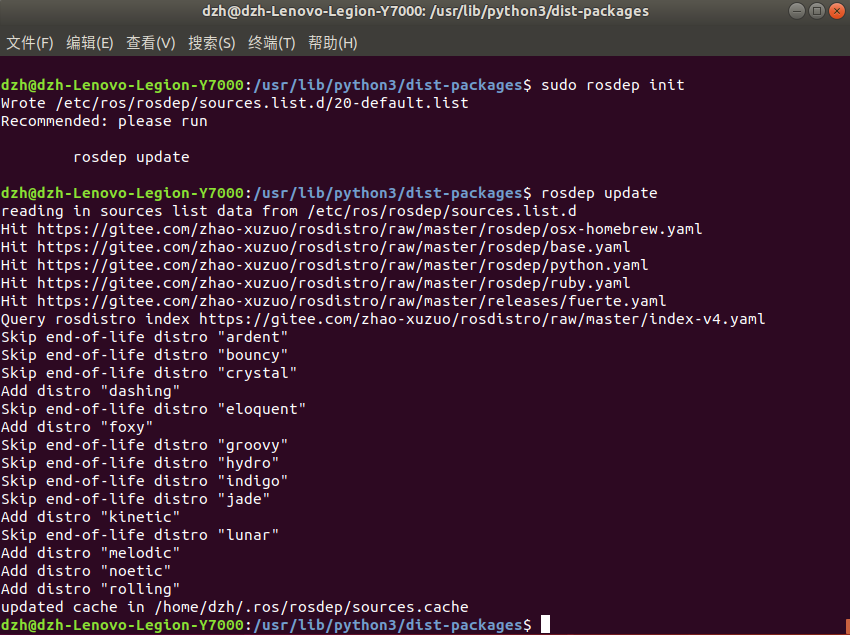Click 'Skip end-of-life distro "bouncy"' line
The width and height of the screenshot is (850, 635).
[145, 355]
